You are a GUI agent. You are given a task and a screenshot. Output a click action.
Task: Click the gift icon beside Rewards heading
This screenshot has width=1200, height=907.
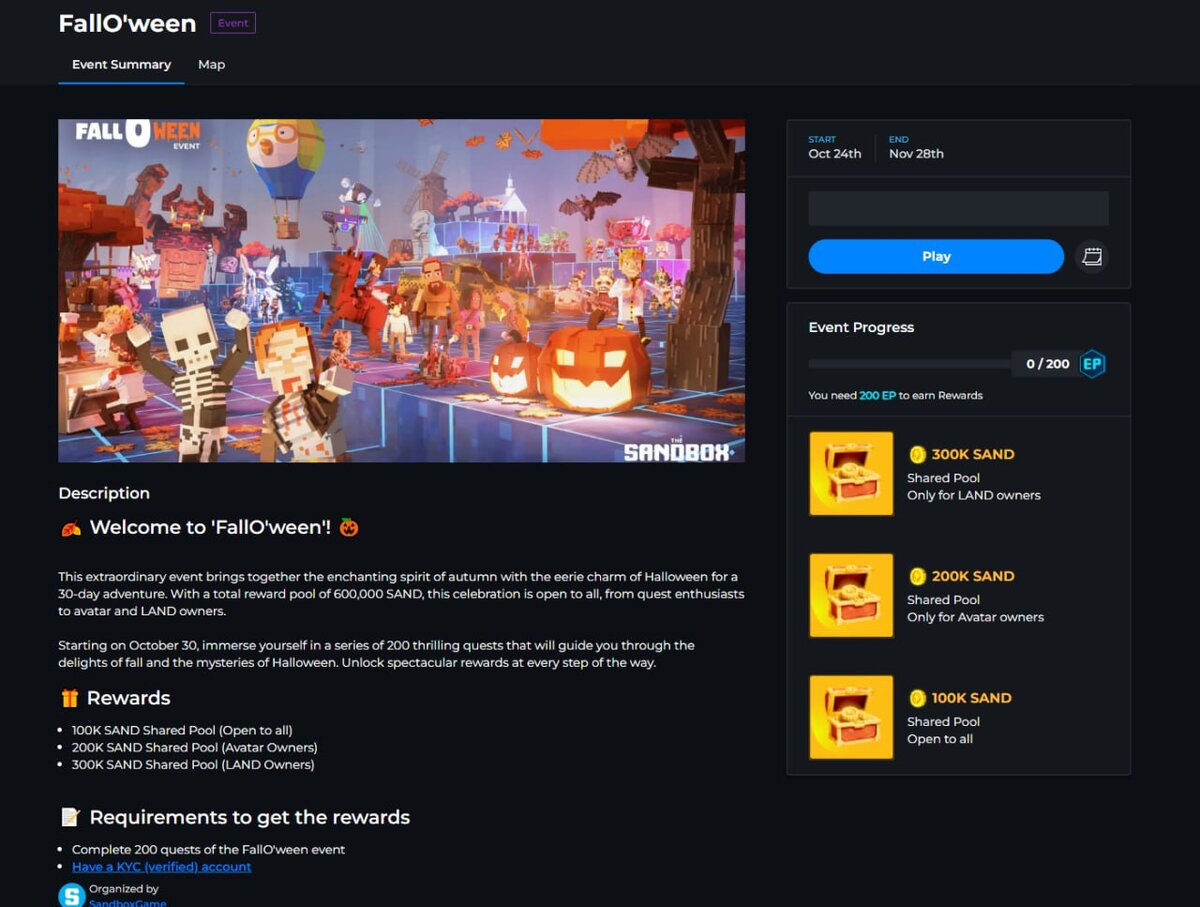tap(68, 697)
